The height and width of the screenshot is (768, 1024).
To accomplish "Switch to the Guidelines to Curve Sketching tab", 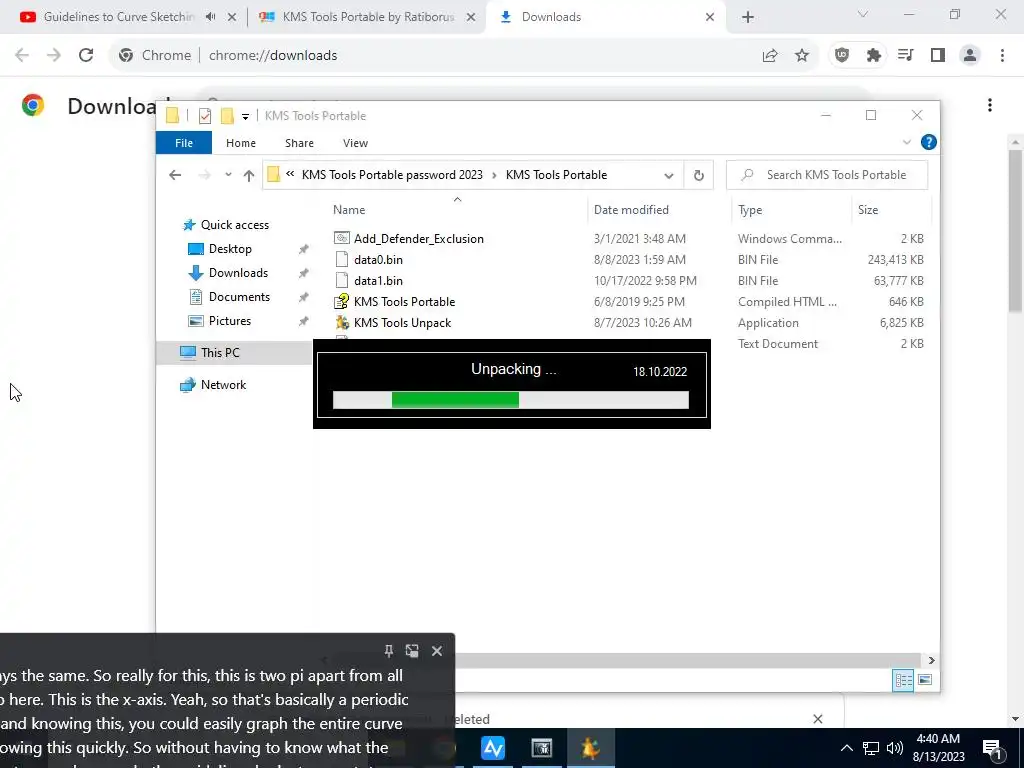I will [x=118, y=18].
